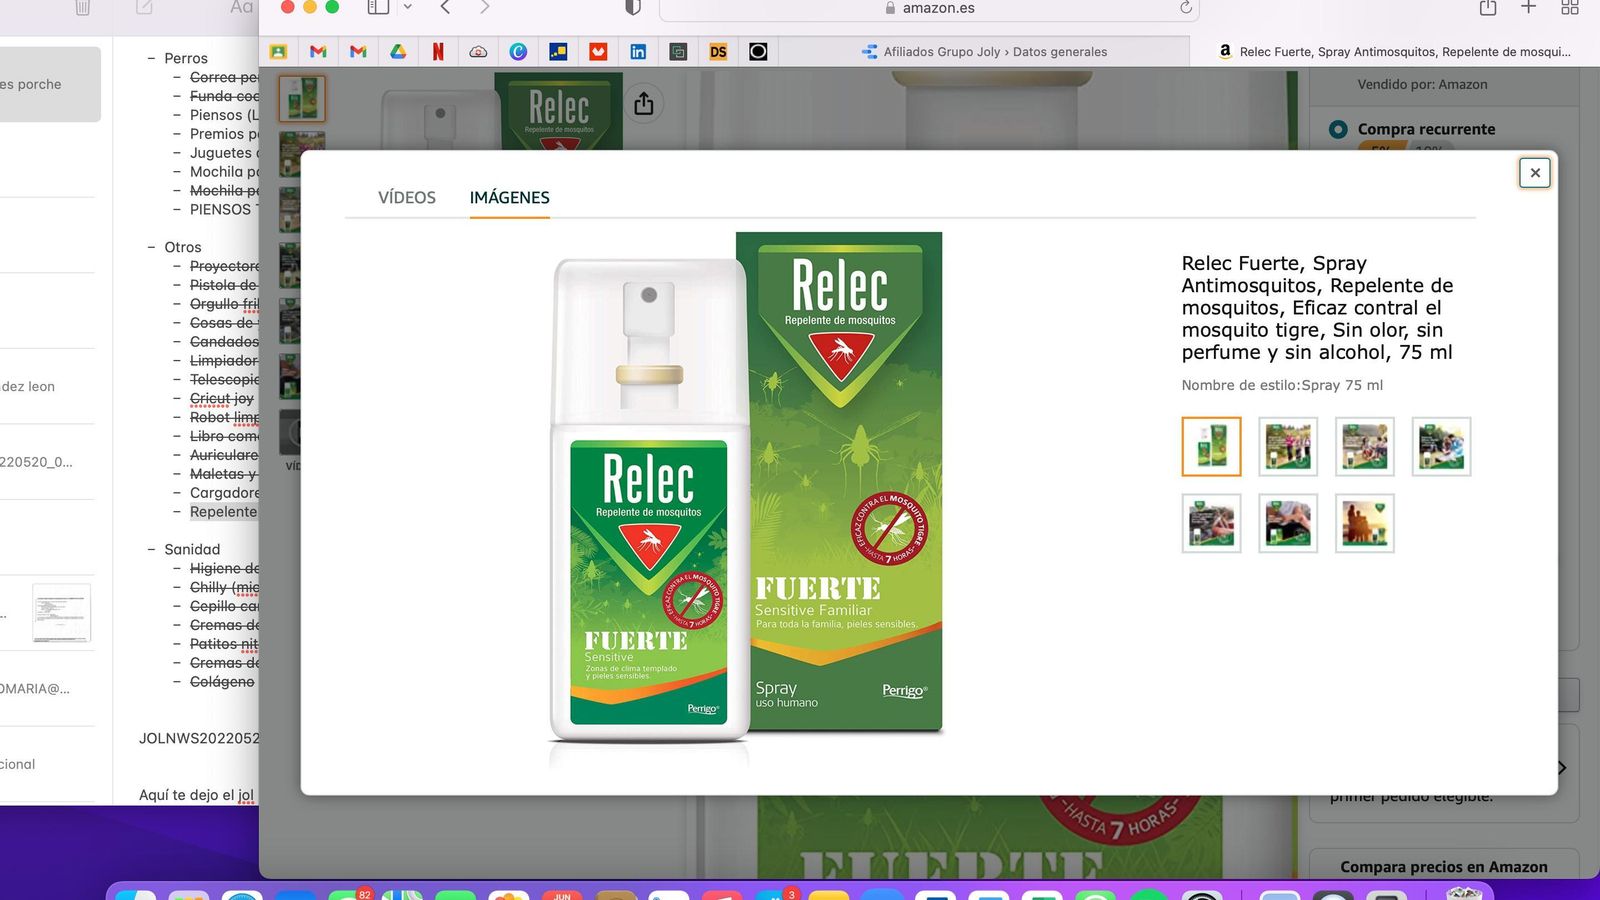The image size is (1600, 900).
Task: Open tab overview with the grid icon
Action: point(1570,8)
